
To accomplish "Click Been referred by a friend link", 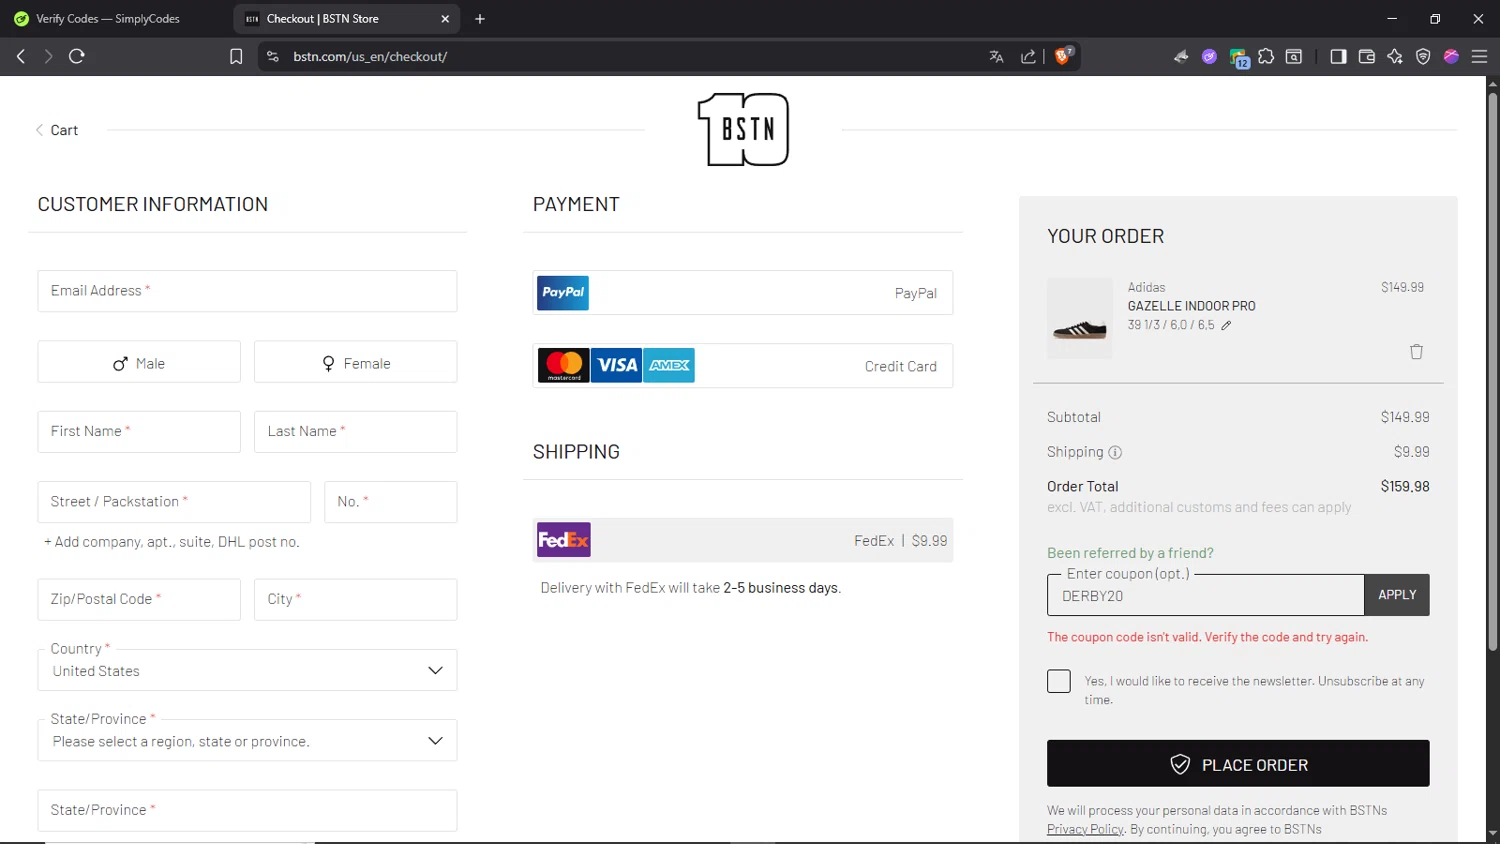I will pos(1130,553).
